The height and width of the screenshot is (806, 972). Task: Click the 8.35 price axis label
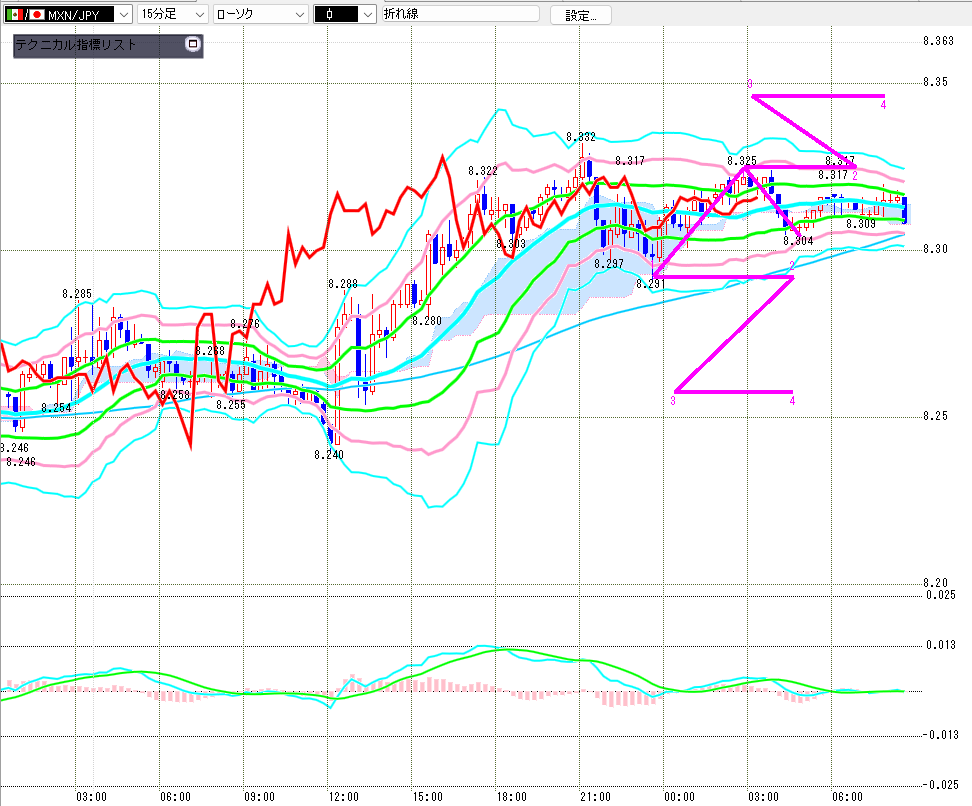(x=936, y=81)
